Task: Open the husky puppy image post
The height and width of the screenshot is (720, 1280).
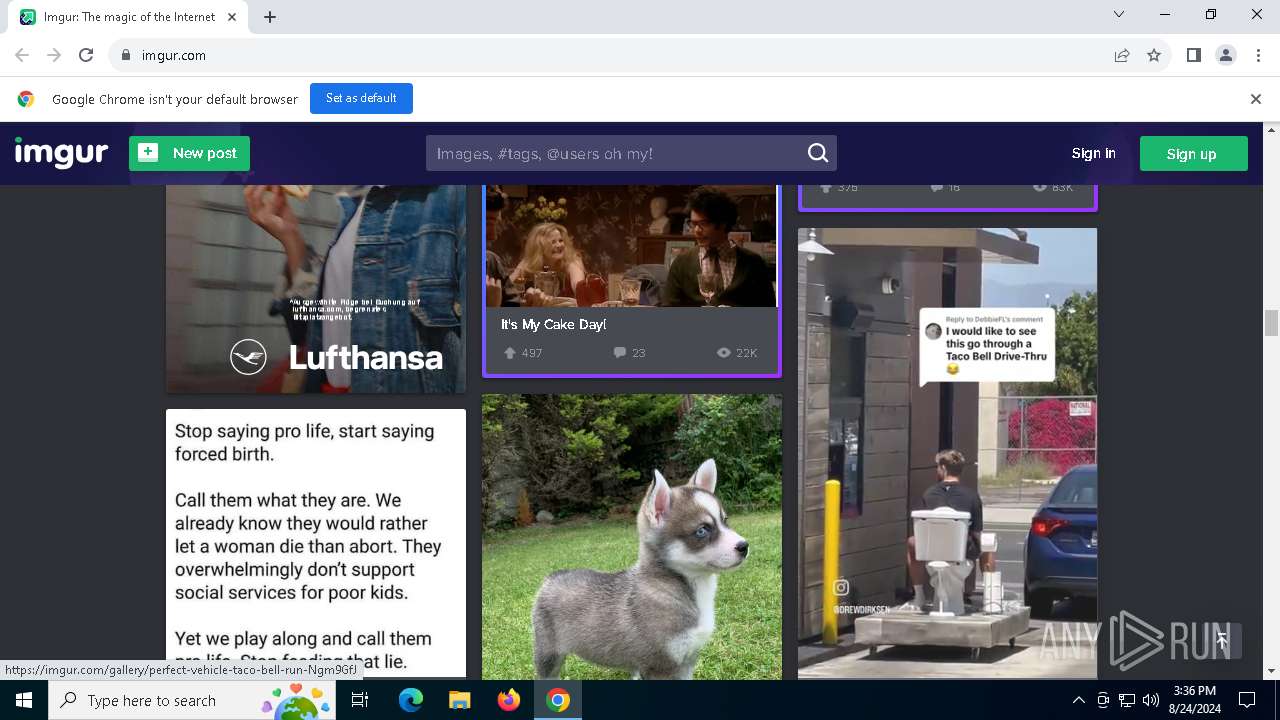Action: (632, 536)
